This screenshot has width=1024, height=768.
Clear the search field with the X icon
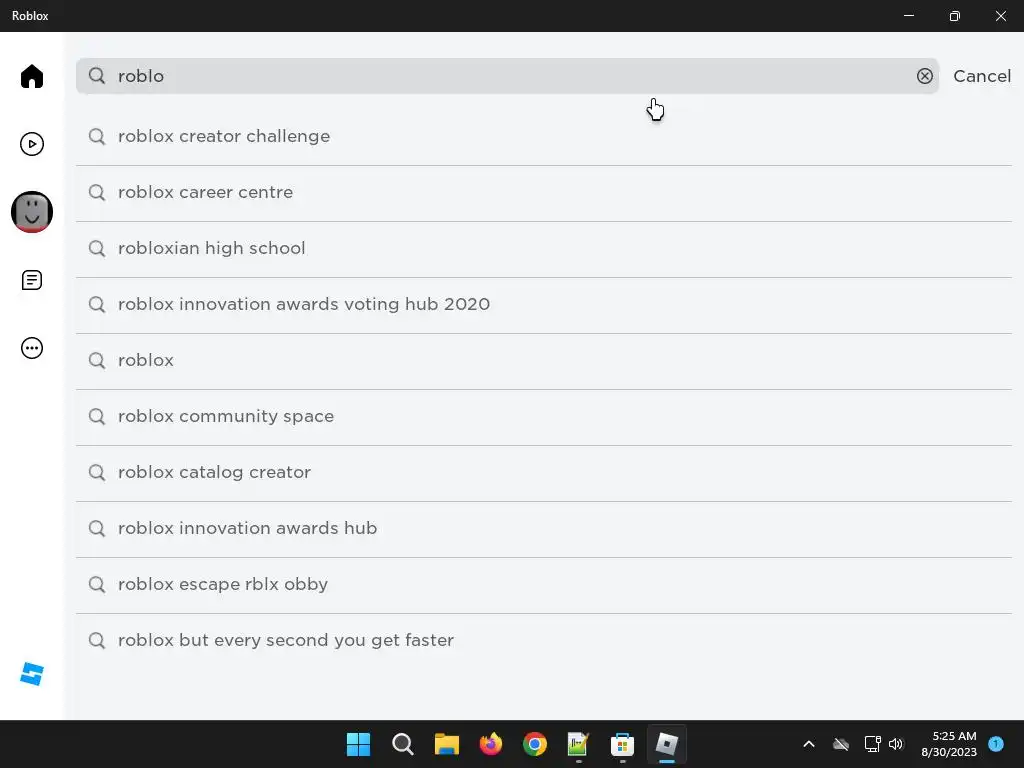(924, 76)
